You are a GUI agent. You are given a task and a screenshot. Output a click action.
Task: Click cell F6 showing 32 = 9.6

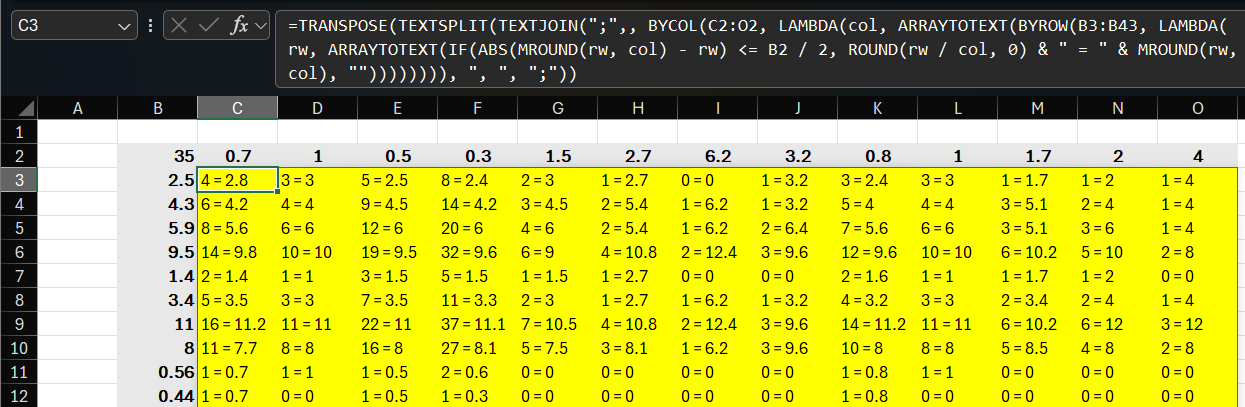click(x=477, y=252)
